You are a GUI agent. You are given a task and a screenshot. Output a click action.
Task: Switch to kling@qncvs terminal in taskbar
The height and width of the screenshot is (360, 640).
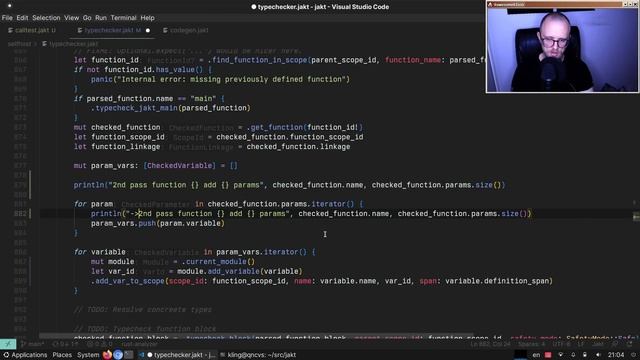pyautogui.click(x=258, y=355)
